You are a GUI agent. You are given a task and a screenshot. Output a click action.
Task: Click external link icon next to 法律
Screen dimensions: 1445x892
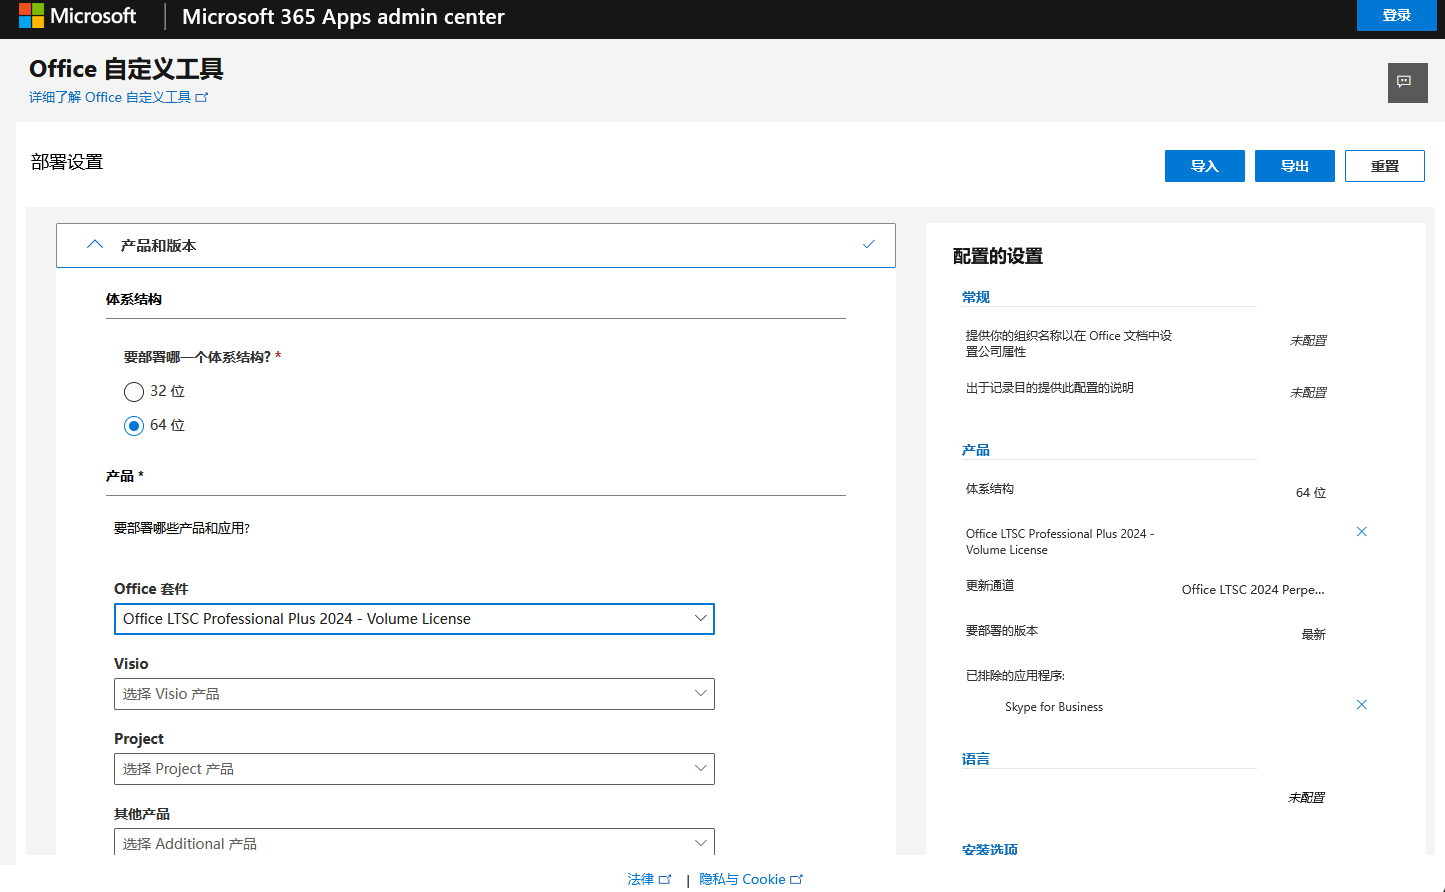665,879
